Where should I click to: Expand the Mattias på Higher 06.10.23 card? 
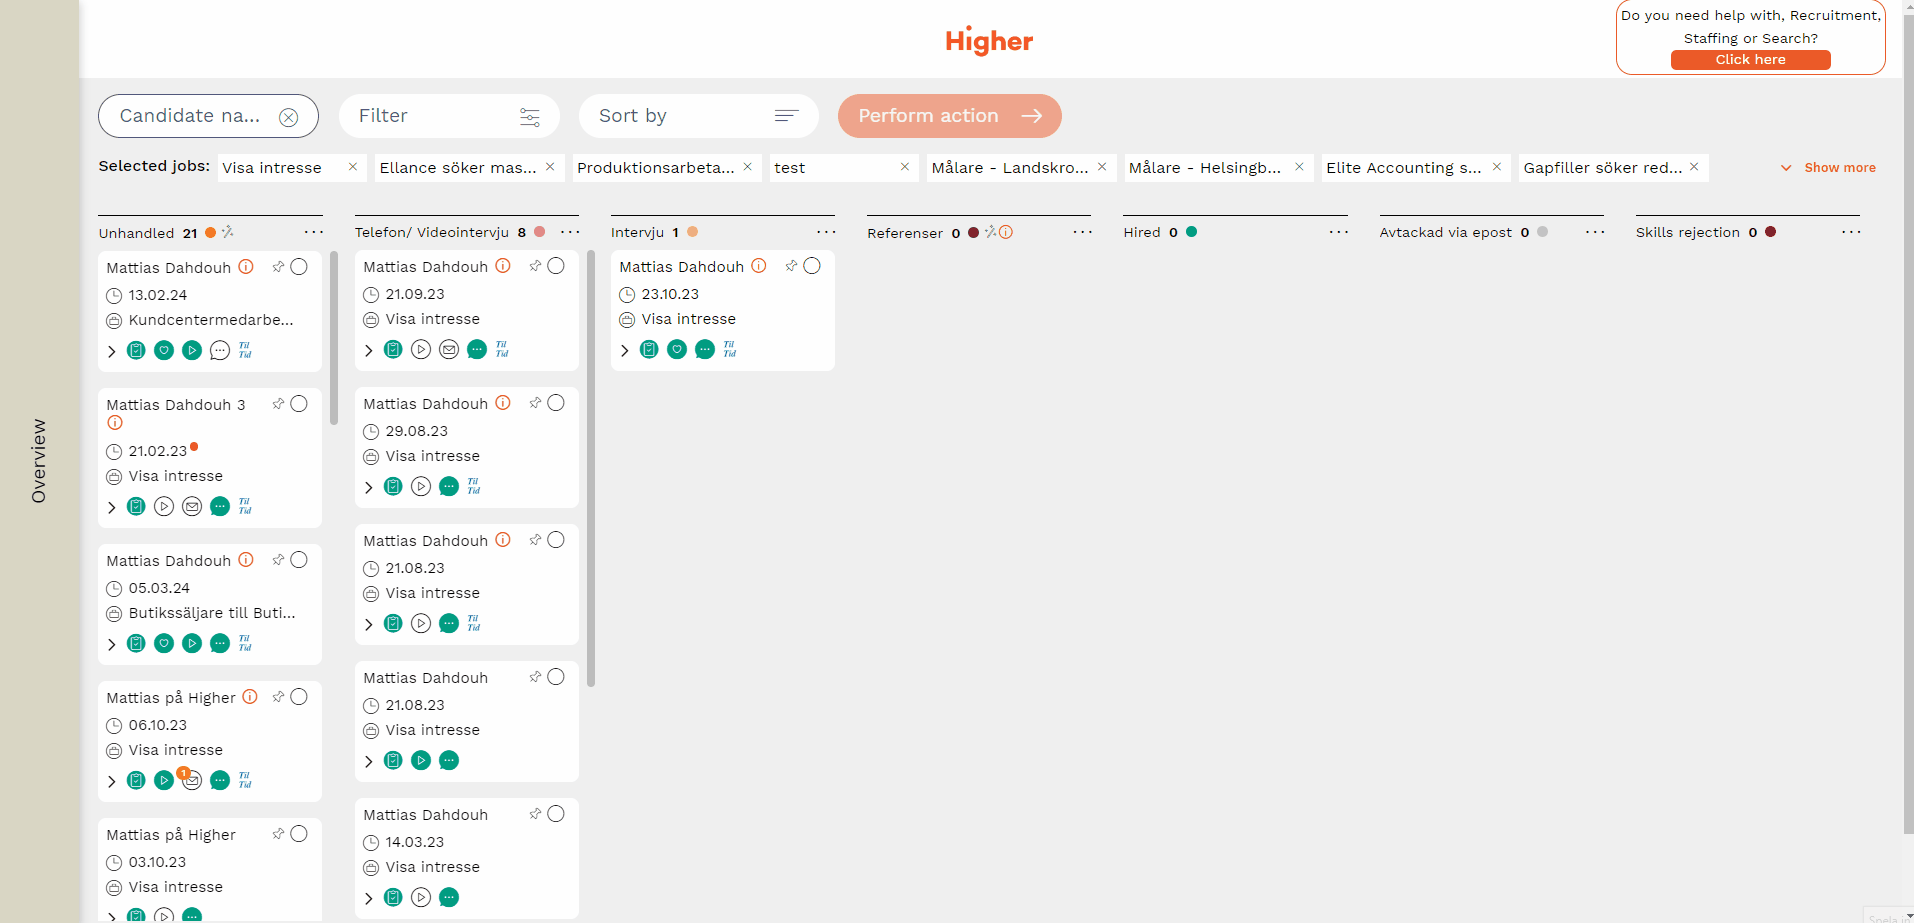click(112, 781)
